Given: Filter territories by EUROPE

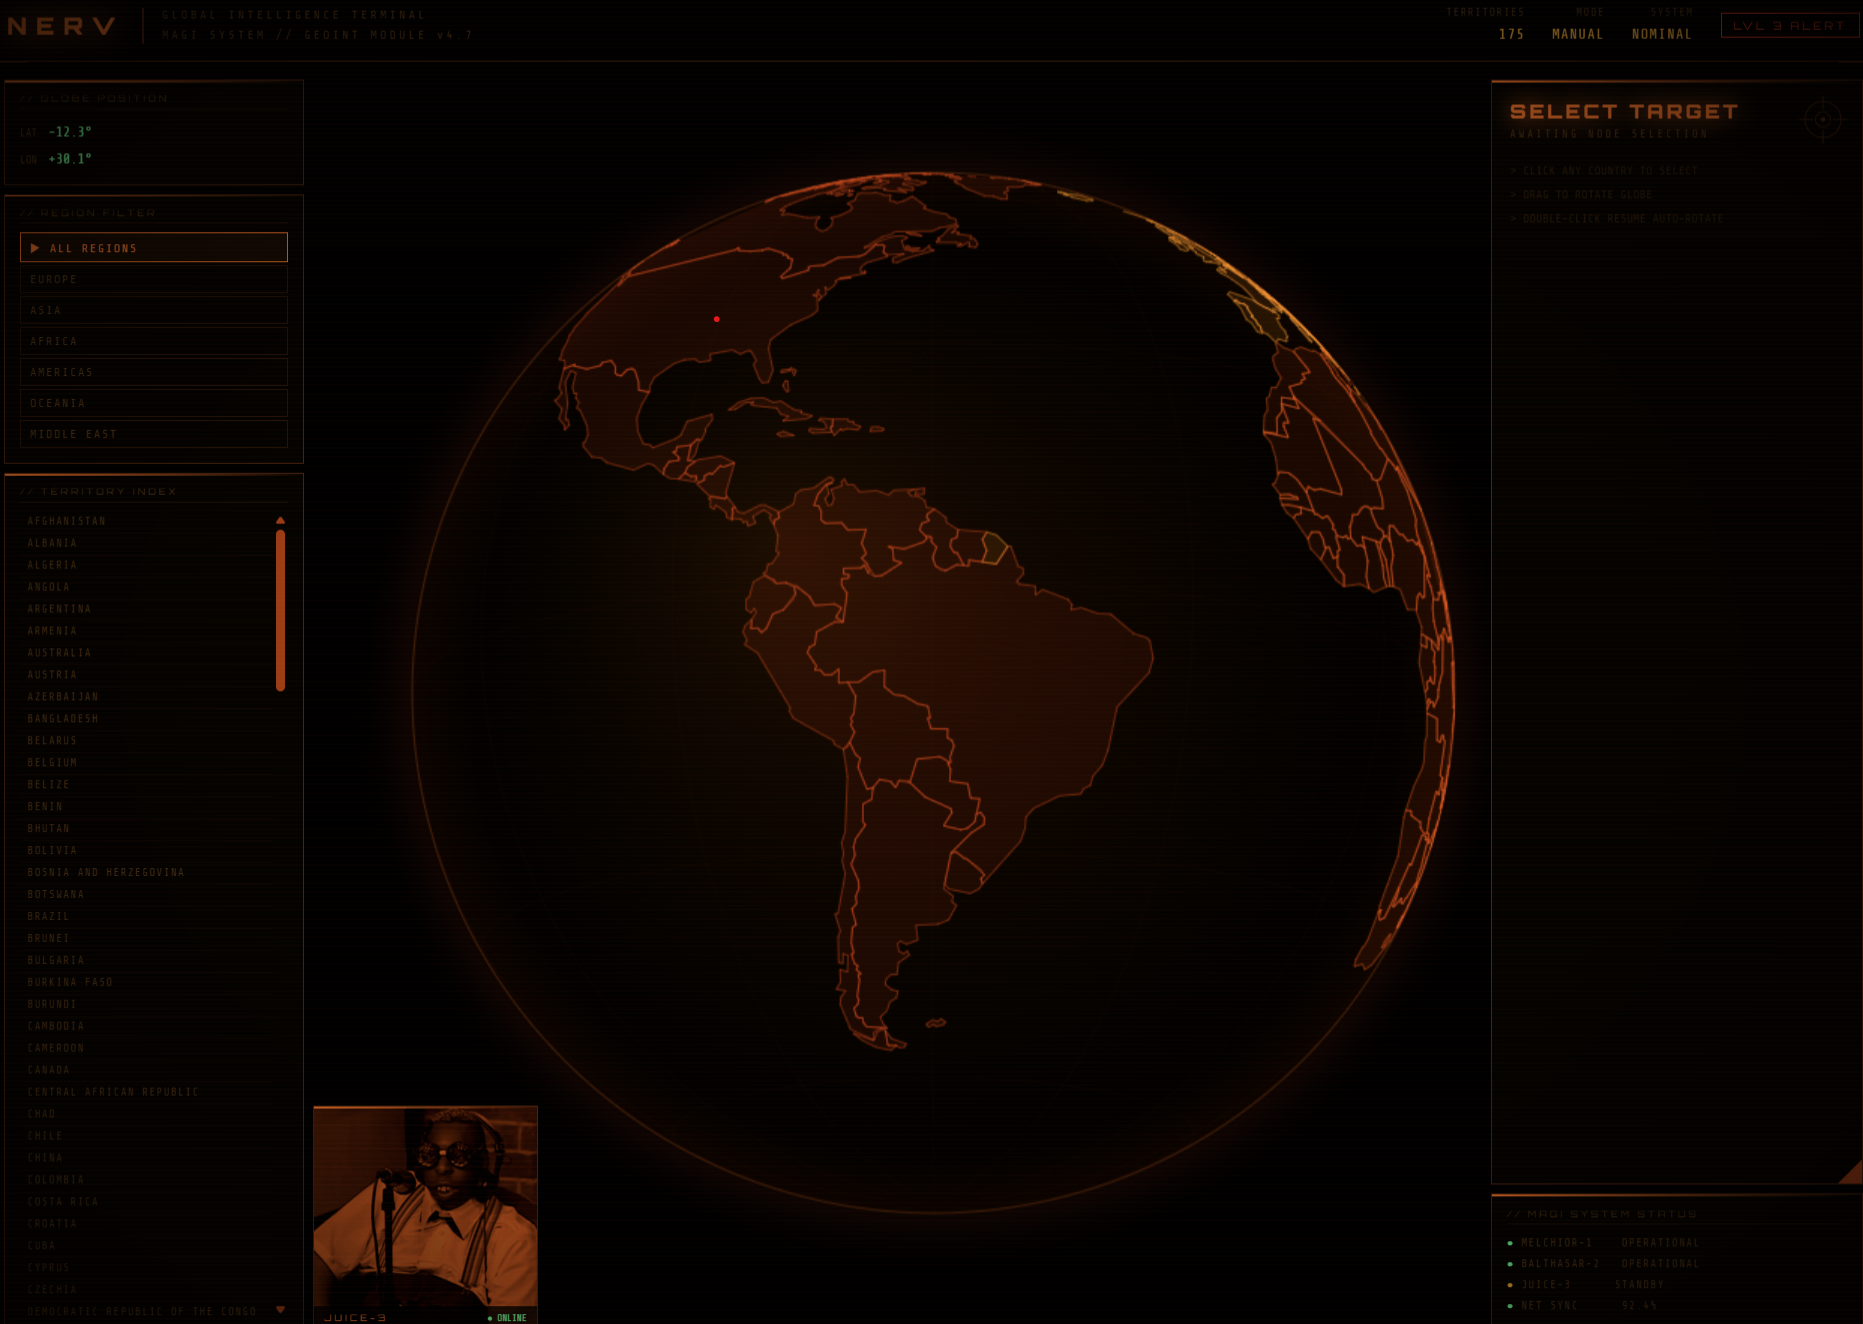Looking at the screenshot, I should 154,279.
